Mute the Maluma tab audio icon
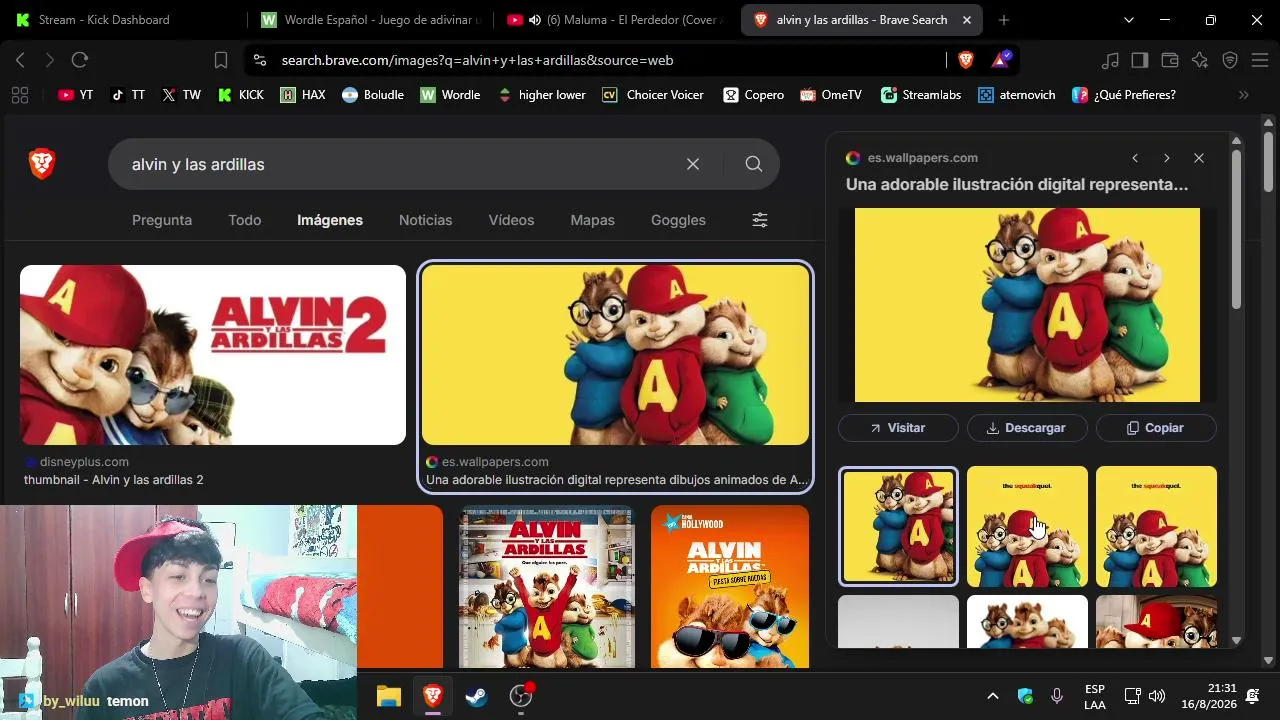 tap(535, 20)
